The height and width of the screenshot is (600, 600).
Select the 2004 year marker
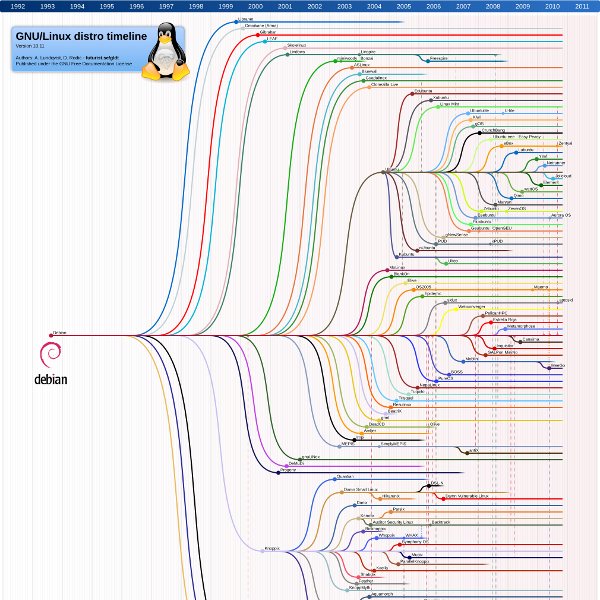pos(374,6)
